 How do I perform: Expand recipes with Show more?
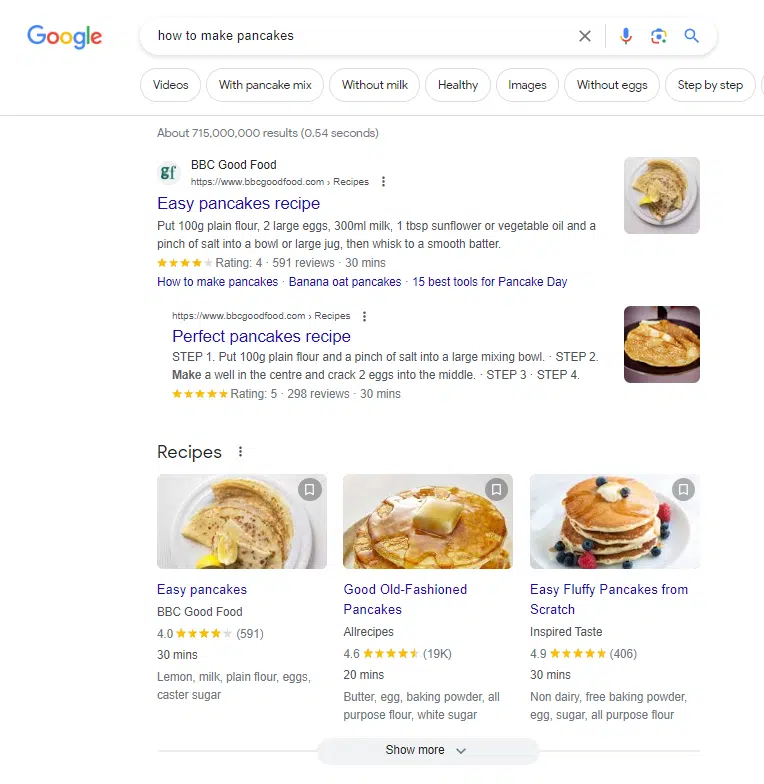pos(427,750)
